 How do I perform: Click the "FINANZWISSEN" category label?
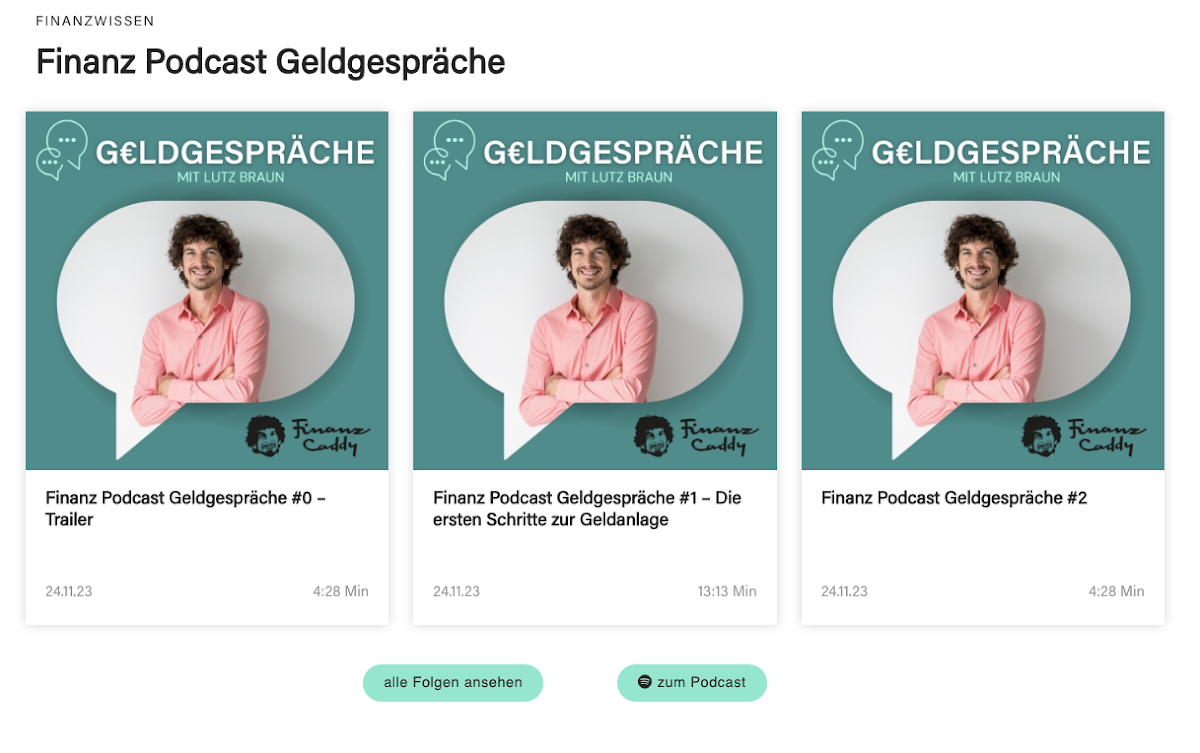[x=95, y=21]
